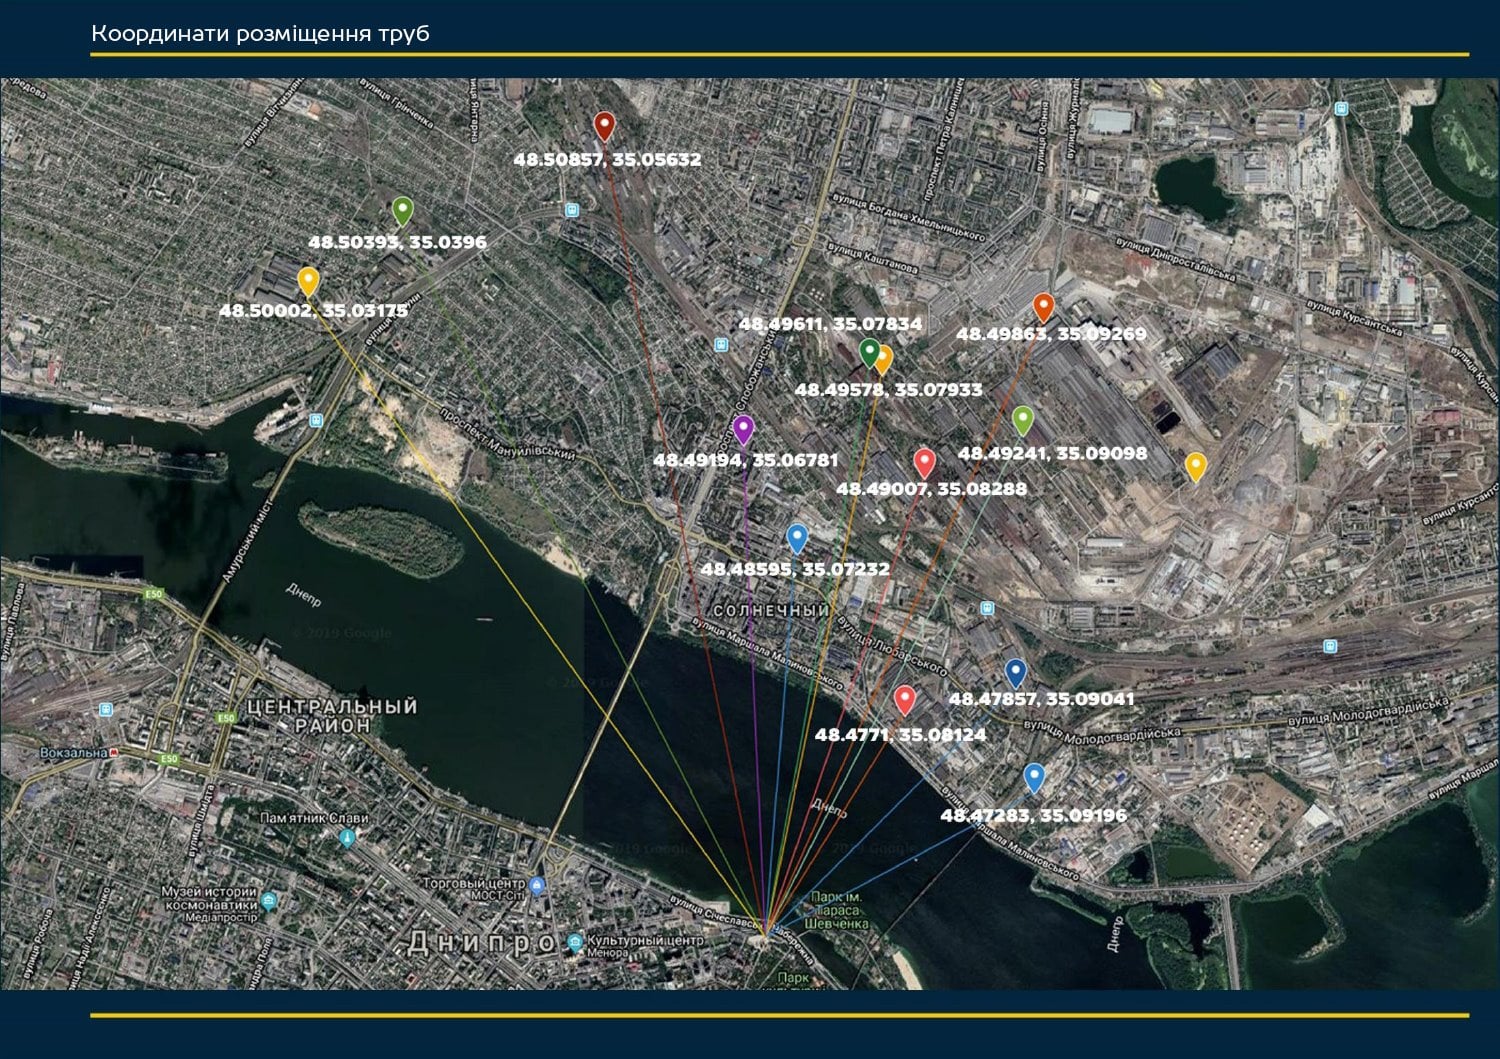
Task: Select the light green pin above 48.49241, 35.09098
Action: click(1022, 419)
